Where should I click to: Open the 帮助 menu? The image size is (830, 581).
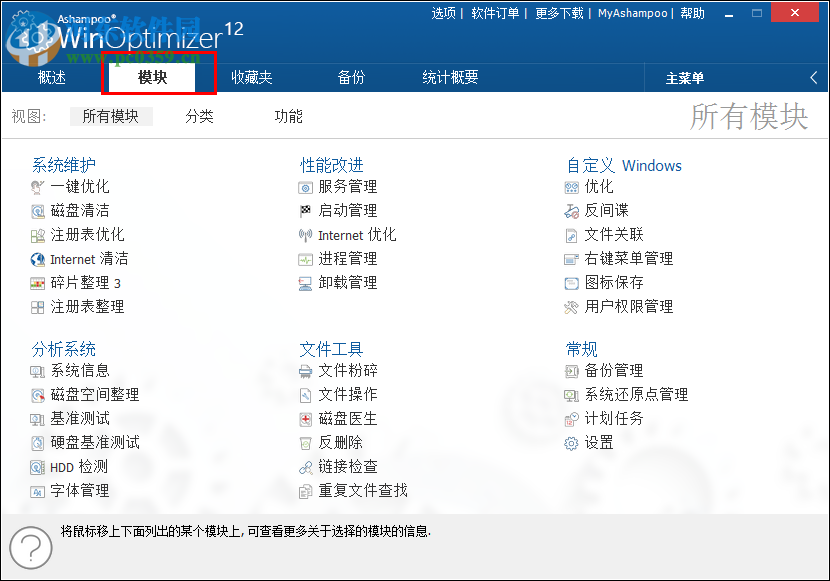[692, 12]
